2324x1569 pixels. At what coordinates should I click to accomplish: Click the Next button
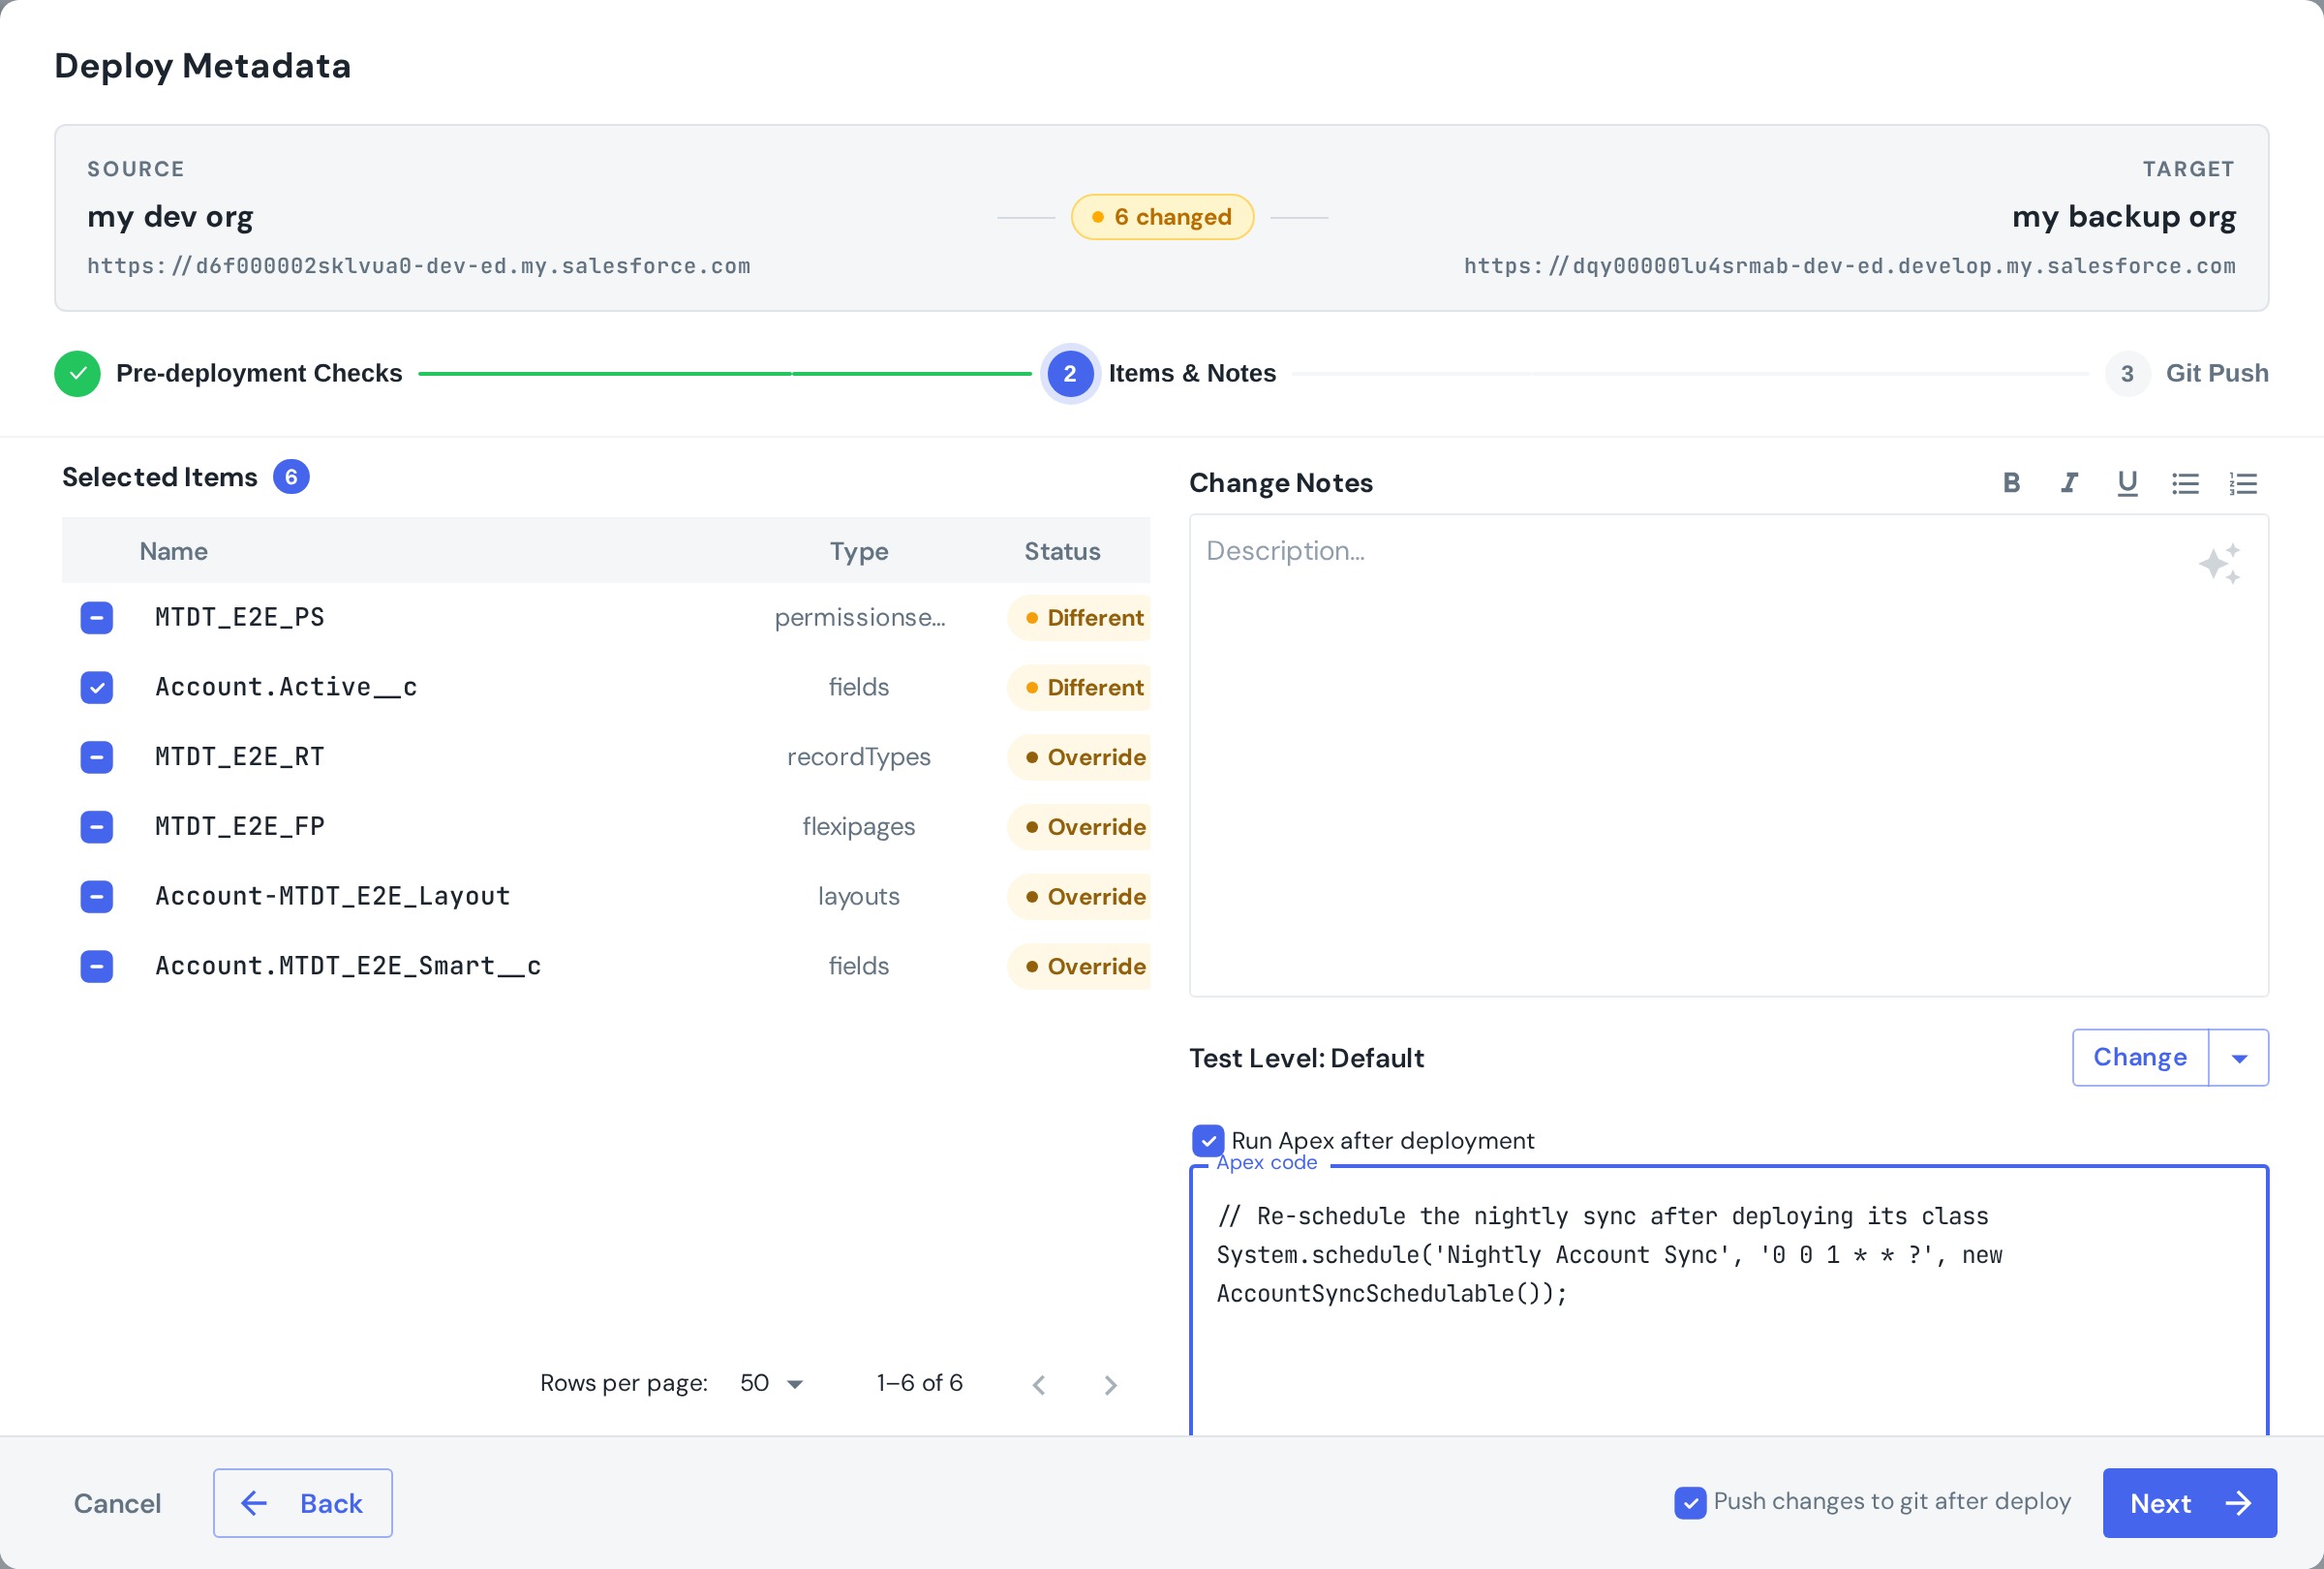[2189, 1503]
